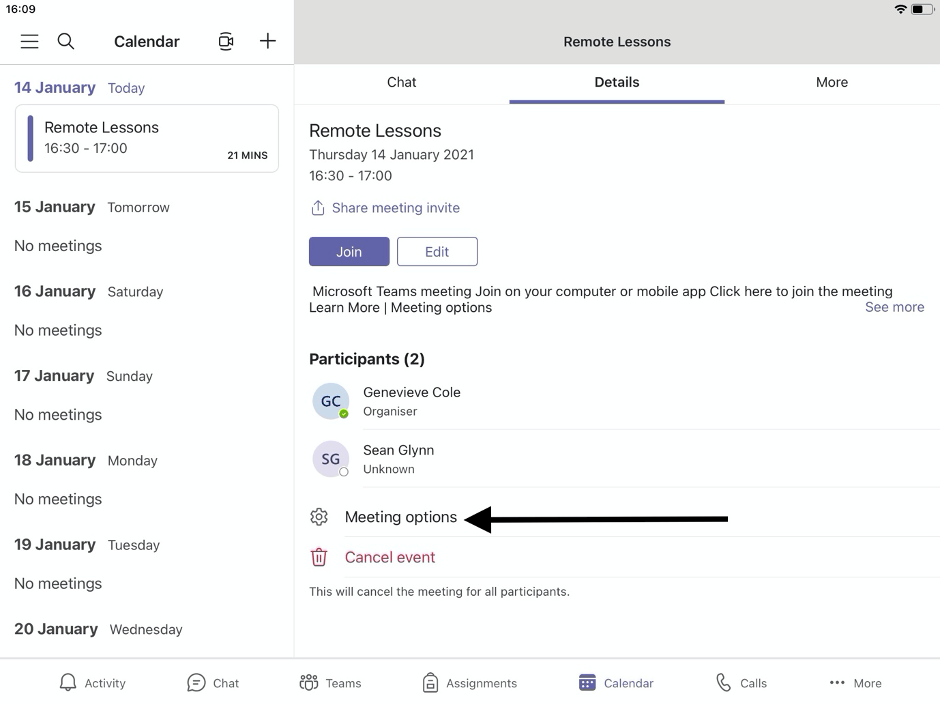Tap the share invite icon
This screenshot has height=706, width=941.
pos(317,208)
